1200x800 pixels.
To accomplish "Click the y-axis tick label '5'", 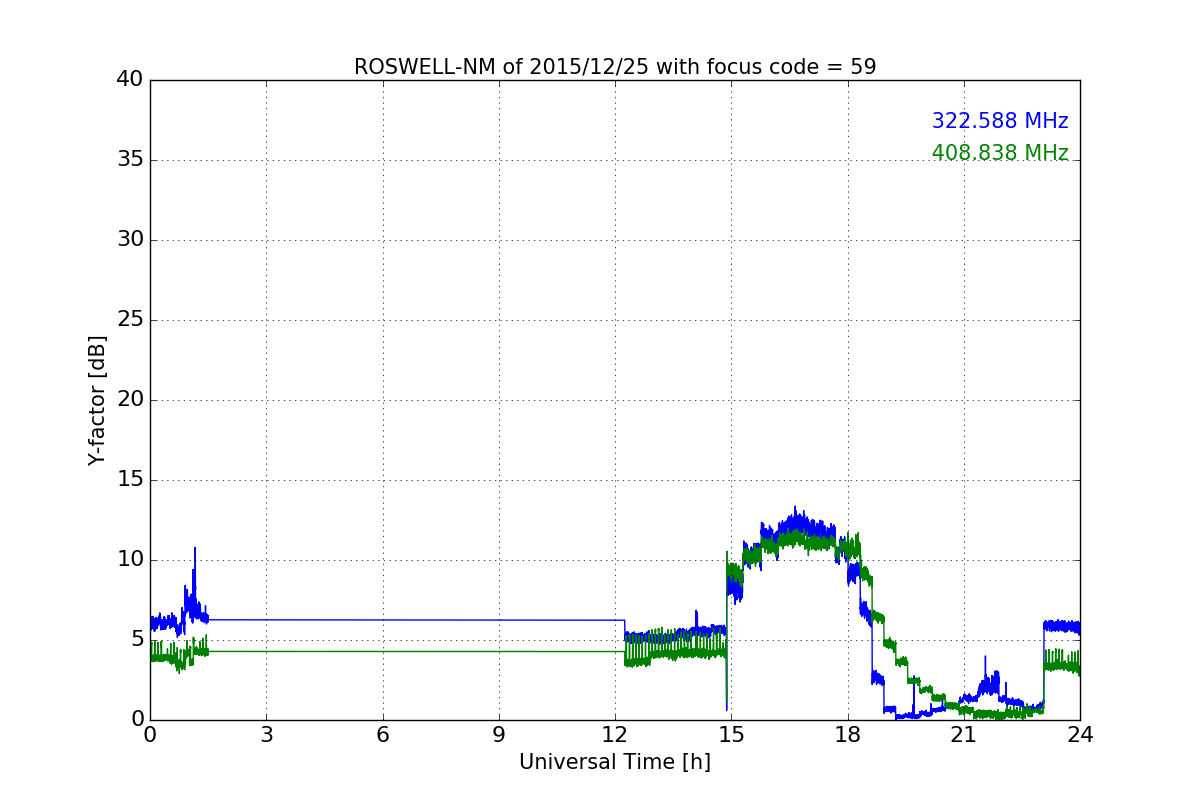I will pos(136,640).
